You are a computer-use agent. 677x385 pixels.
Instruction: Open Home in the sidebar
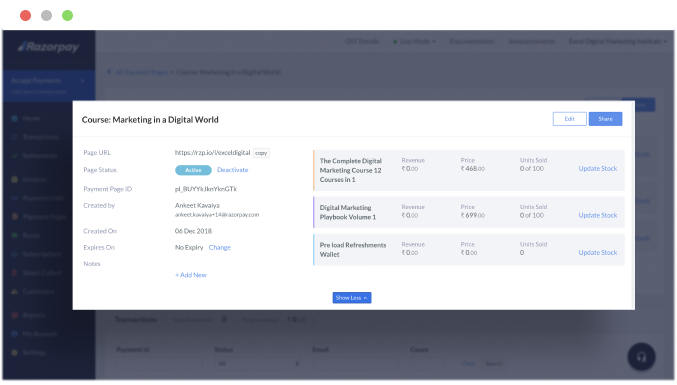(x=31, y=118)
